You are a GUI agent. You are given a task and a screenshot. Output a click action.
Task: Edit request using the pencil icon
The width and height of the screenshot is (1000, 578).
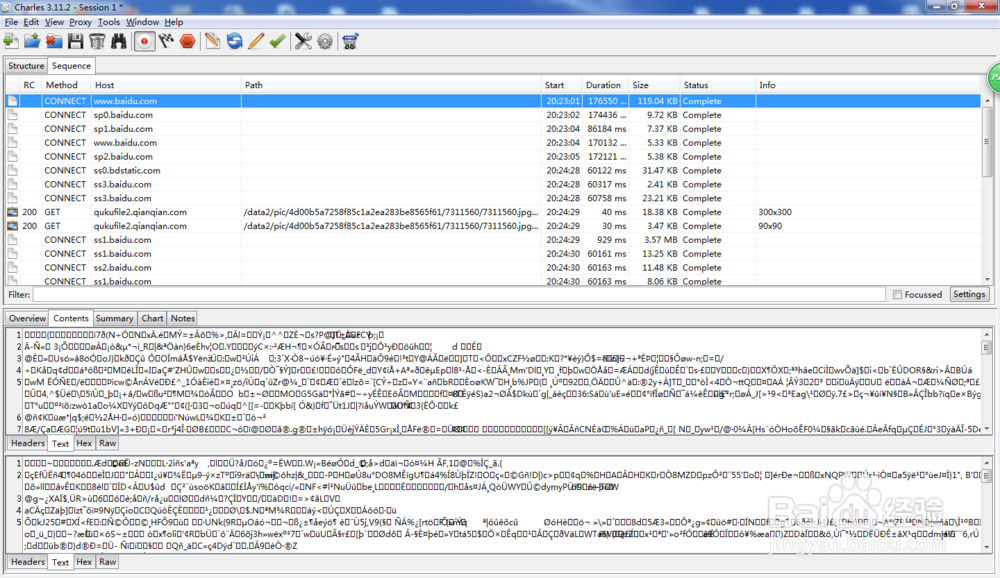pos(256,41)
